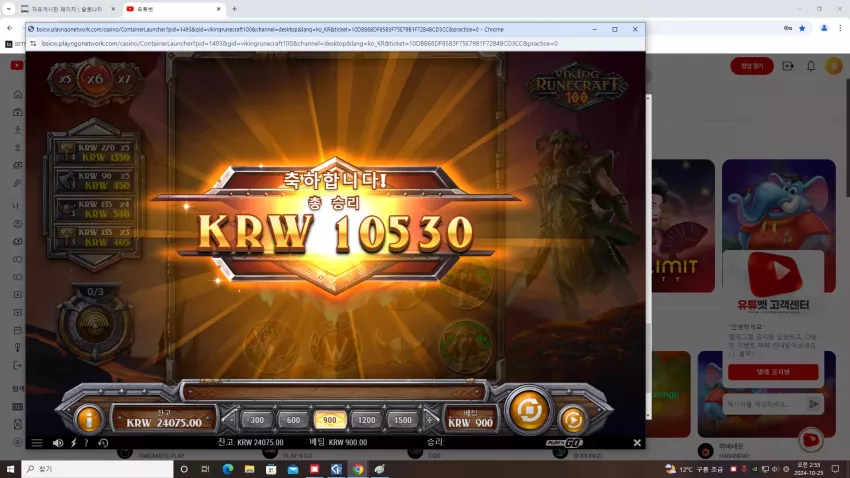This screenshot has width=850, height=478.
Task: Expand the tab search dropdown arrow
Action: coord(8,9)
